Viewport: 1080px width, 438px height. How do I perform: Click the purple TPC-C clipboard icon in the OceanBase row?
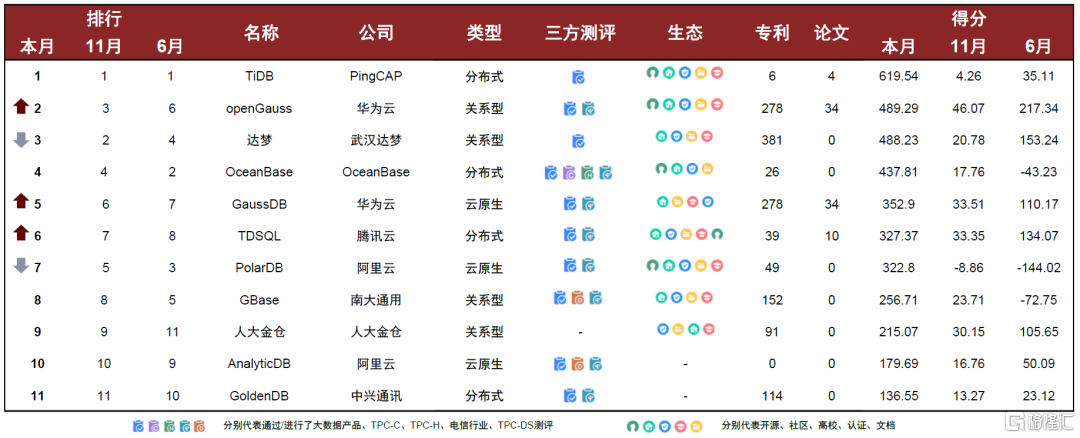569,173
